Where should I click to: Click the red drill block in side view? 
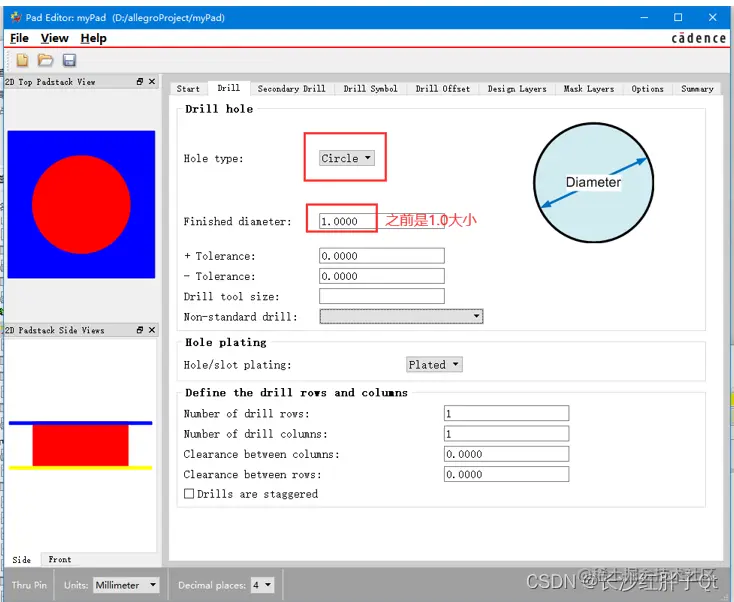(x=80, y=445)
